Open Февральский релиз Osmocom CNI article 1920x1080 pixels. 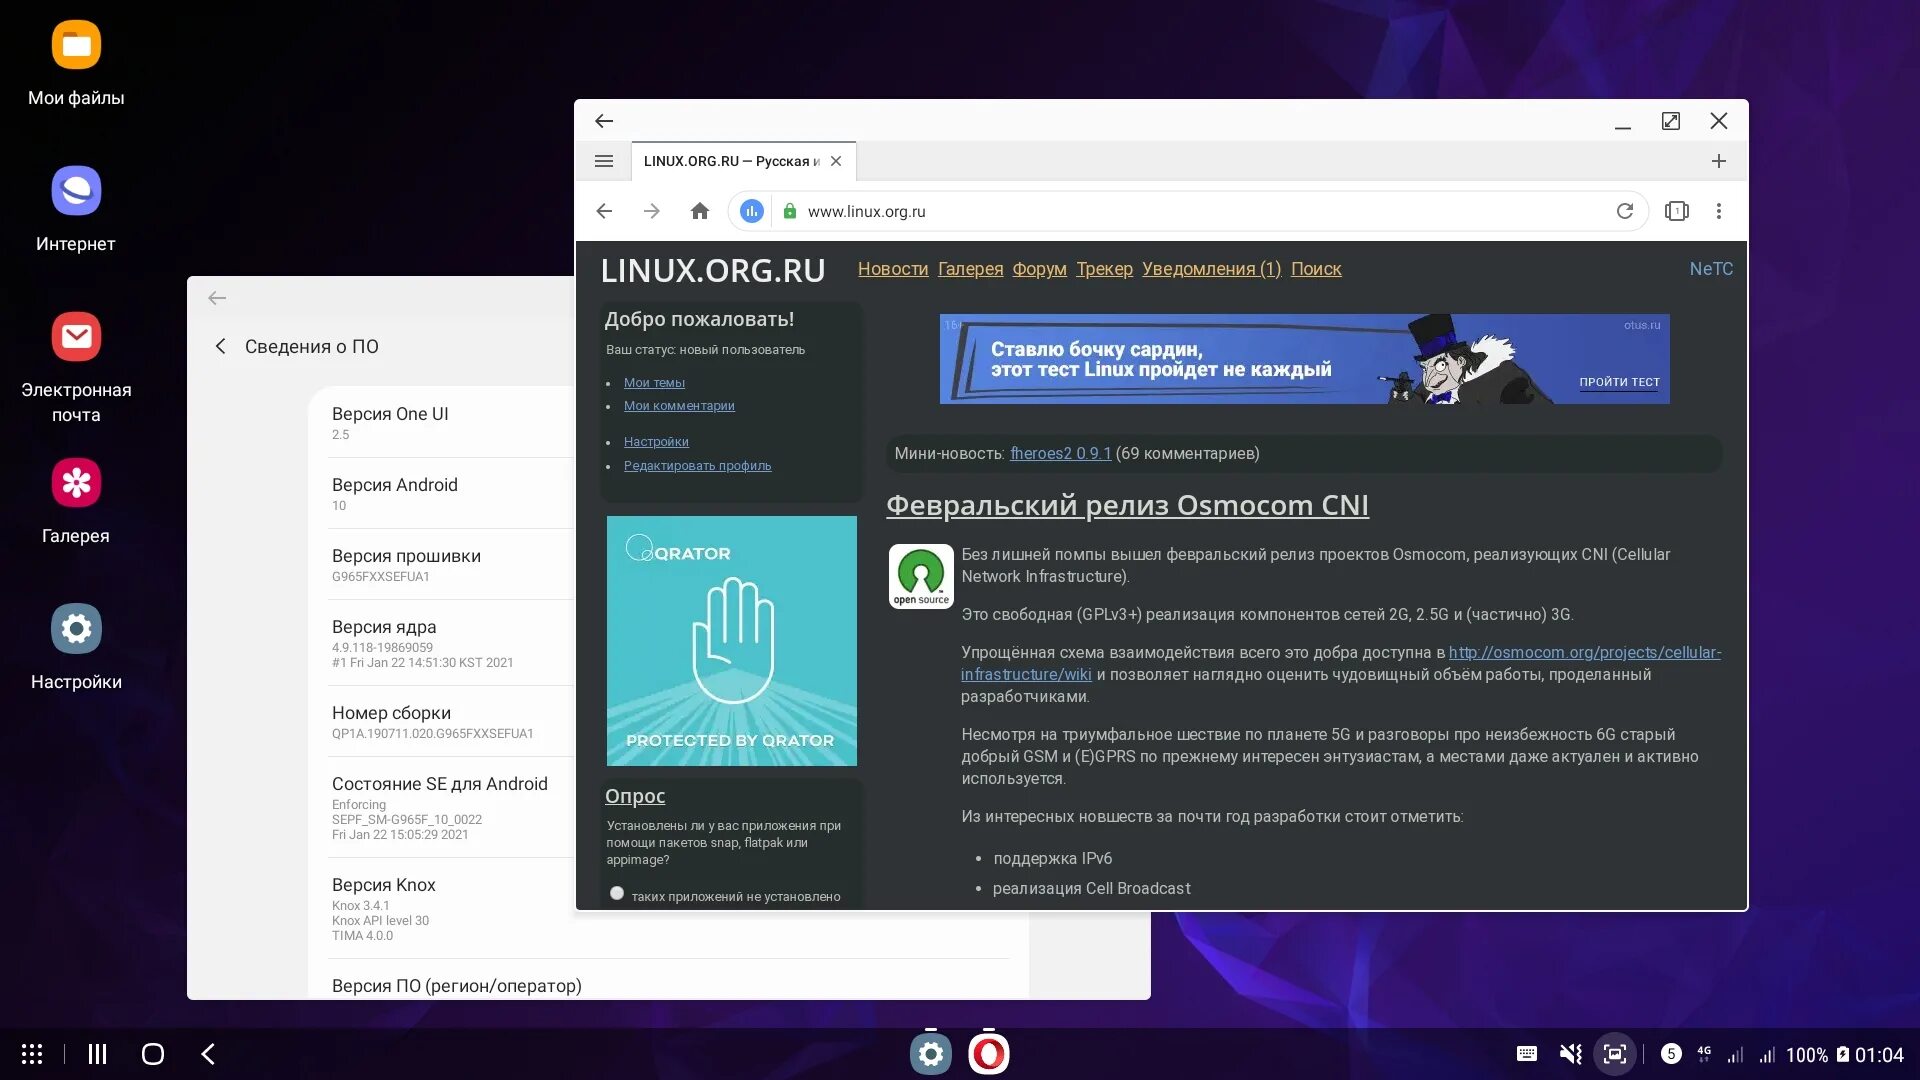click(1127, 505)
